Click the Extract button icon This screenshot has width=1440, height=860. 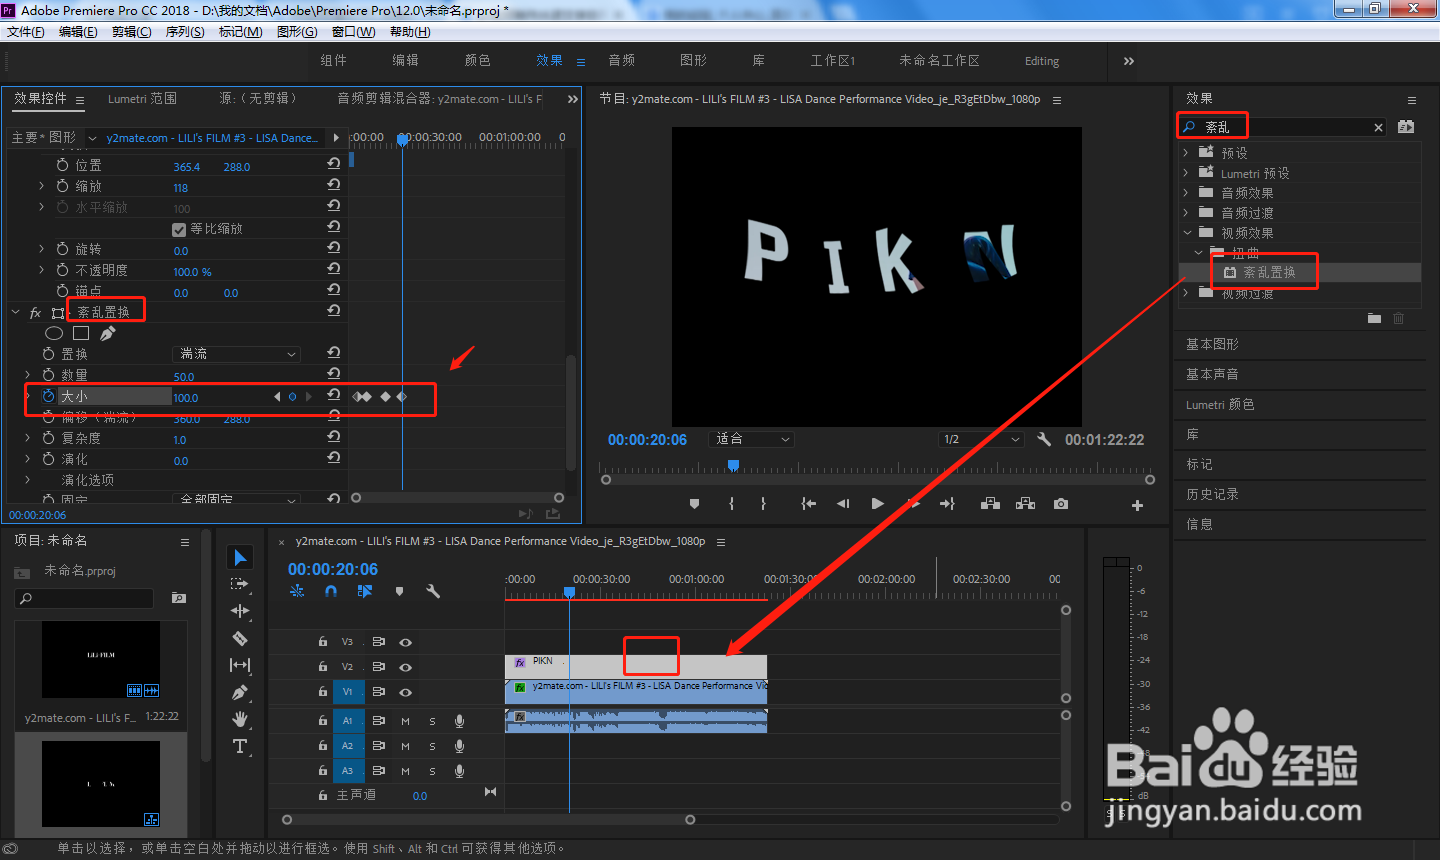pyautogui.click(x=1025, y=504)
